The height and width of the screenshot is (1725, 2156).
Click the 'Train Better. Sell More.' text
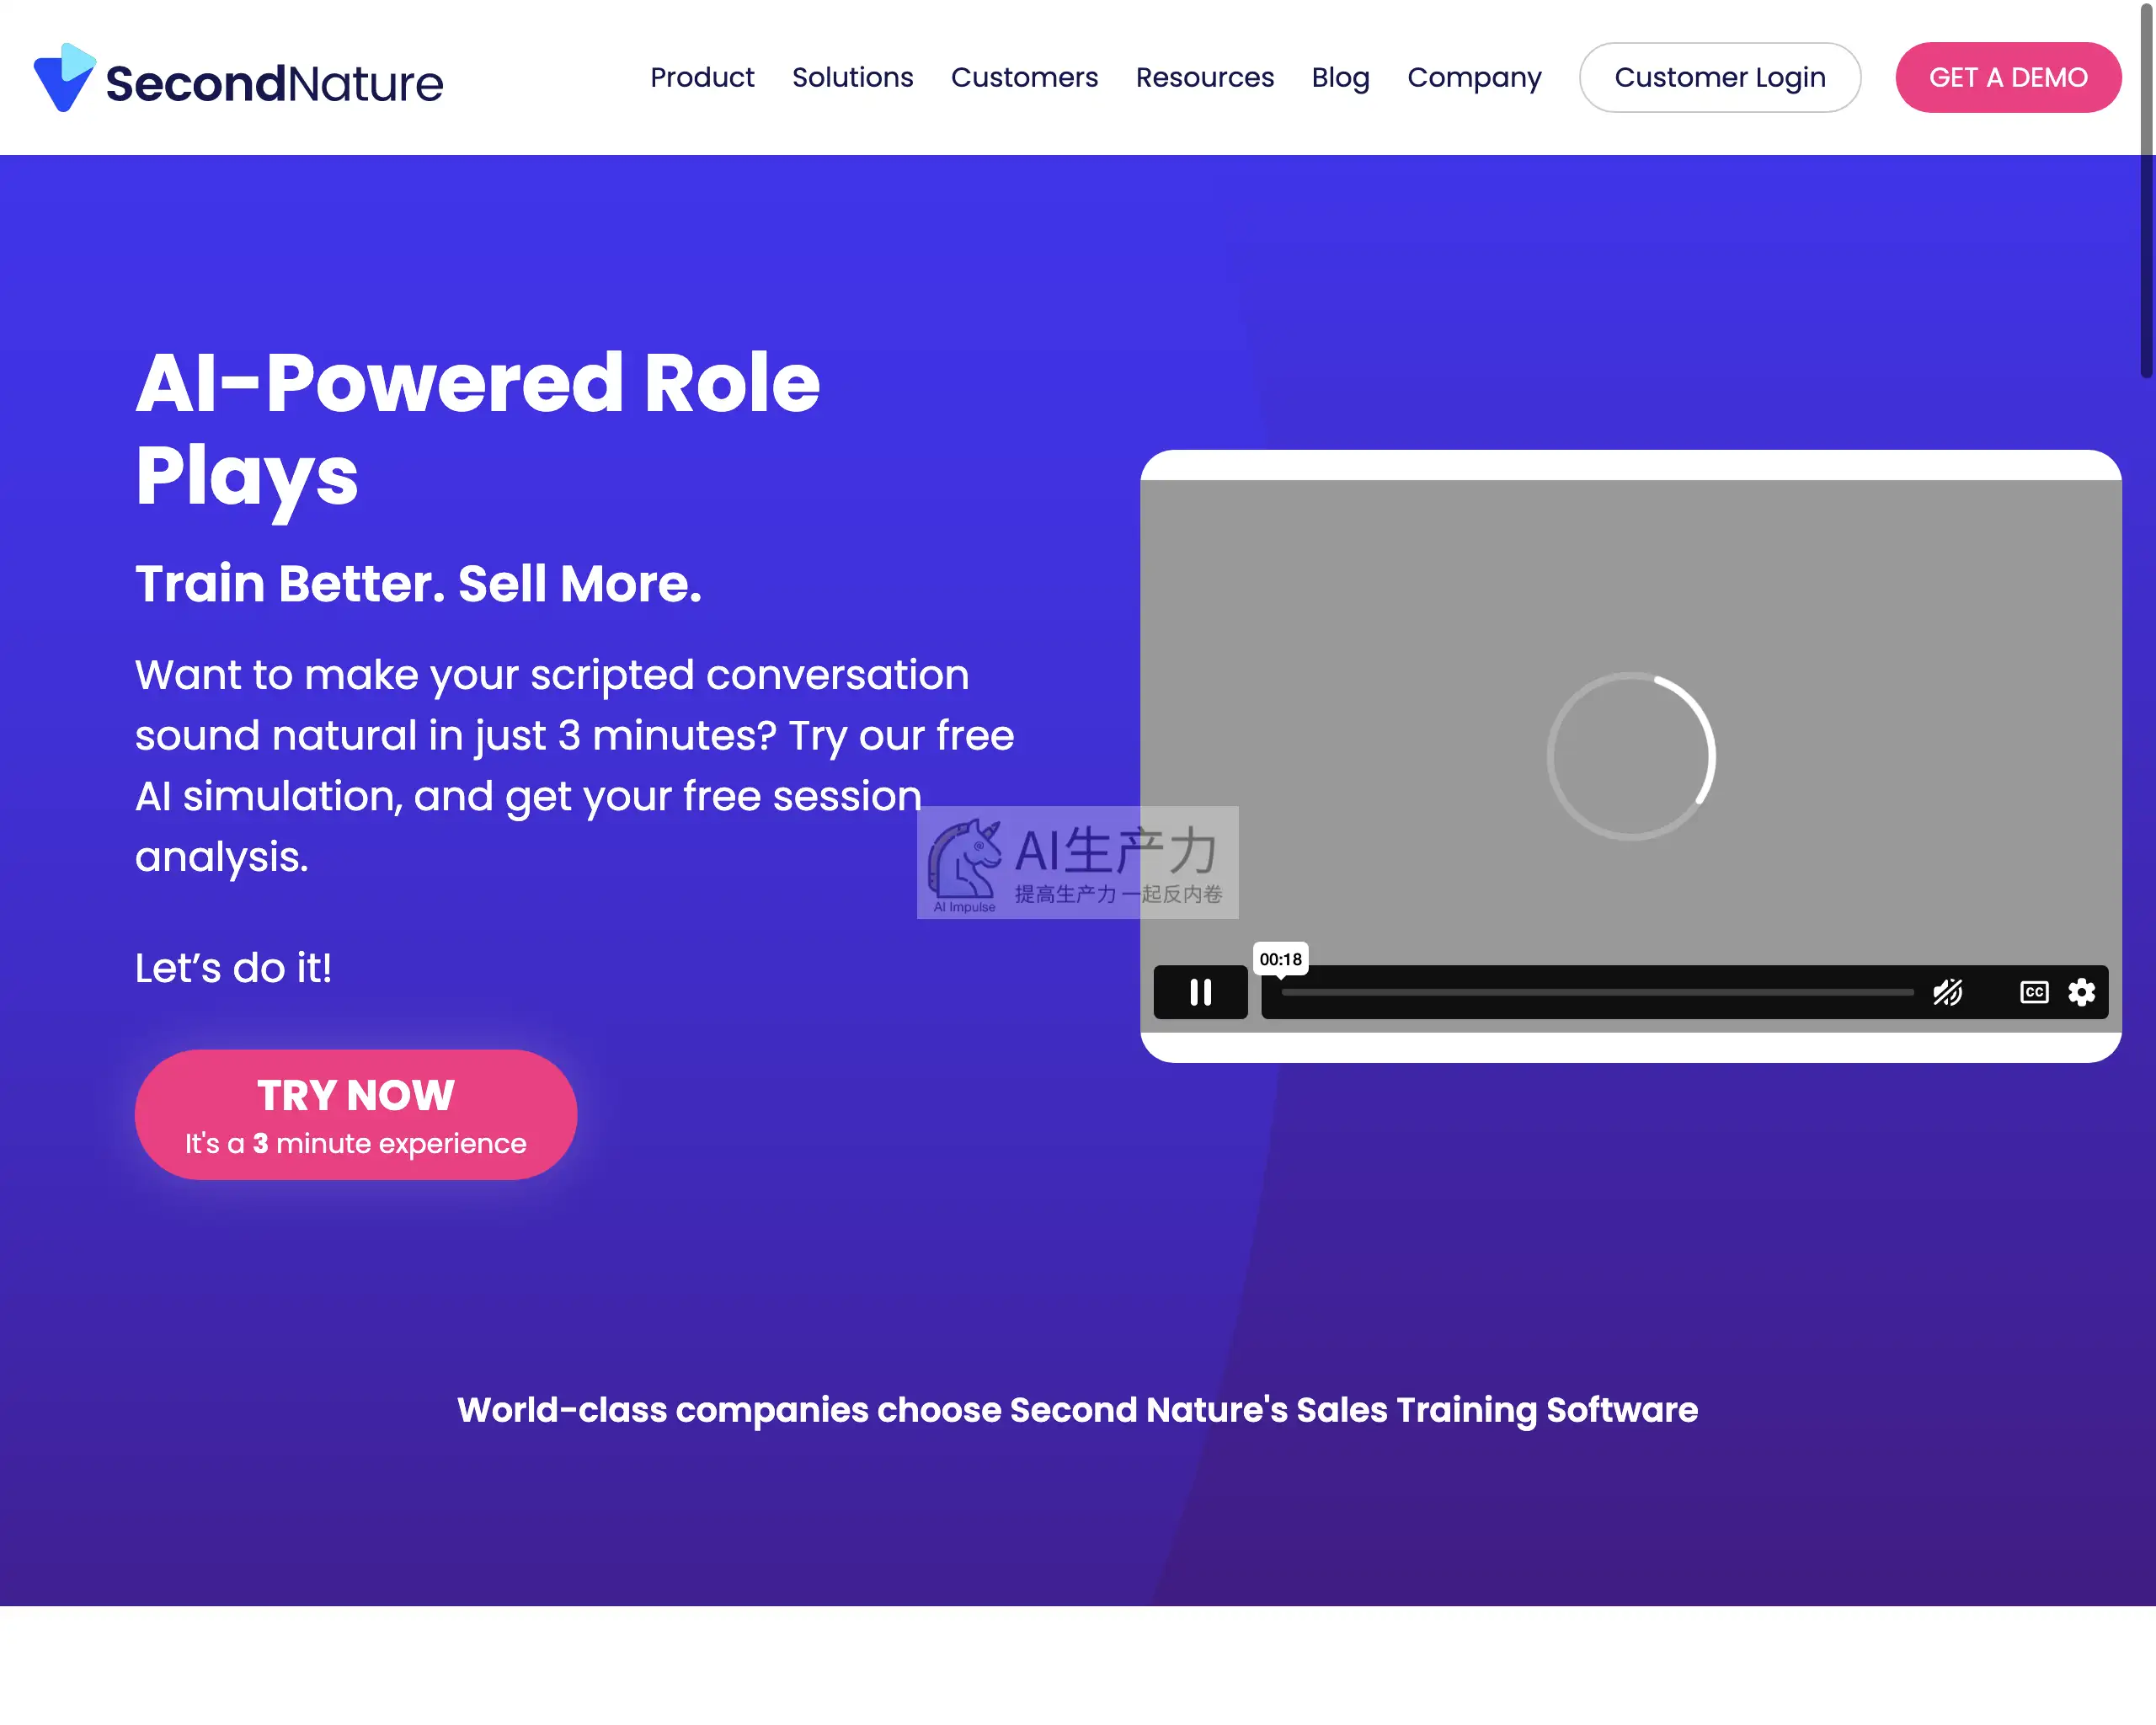(418, 583)
